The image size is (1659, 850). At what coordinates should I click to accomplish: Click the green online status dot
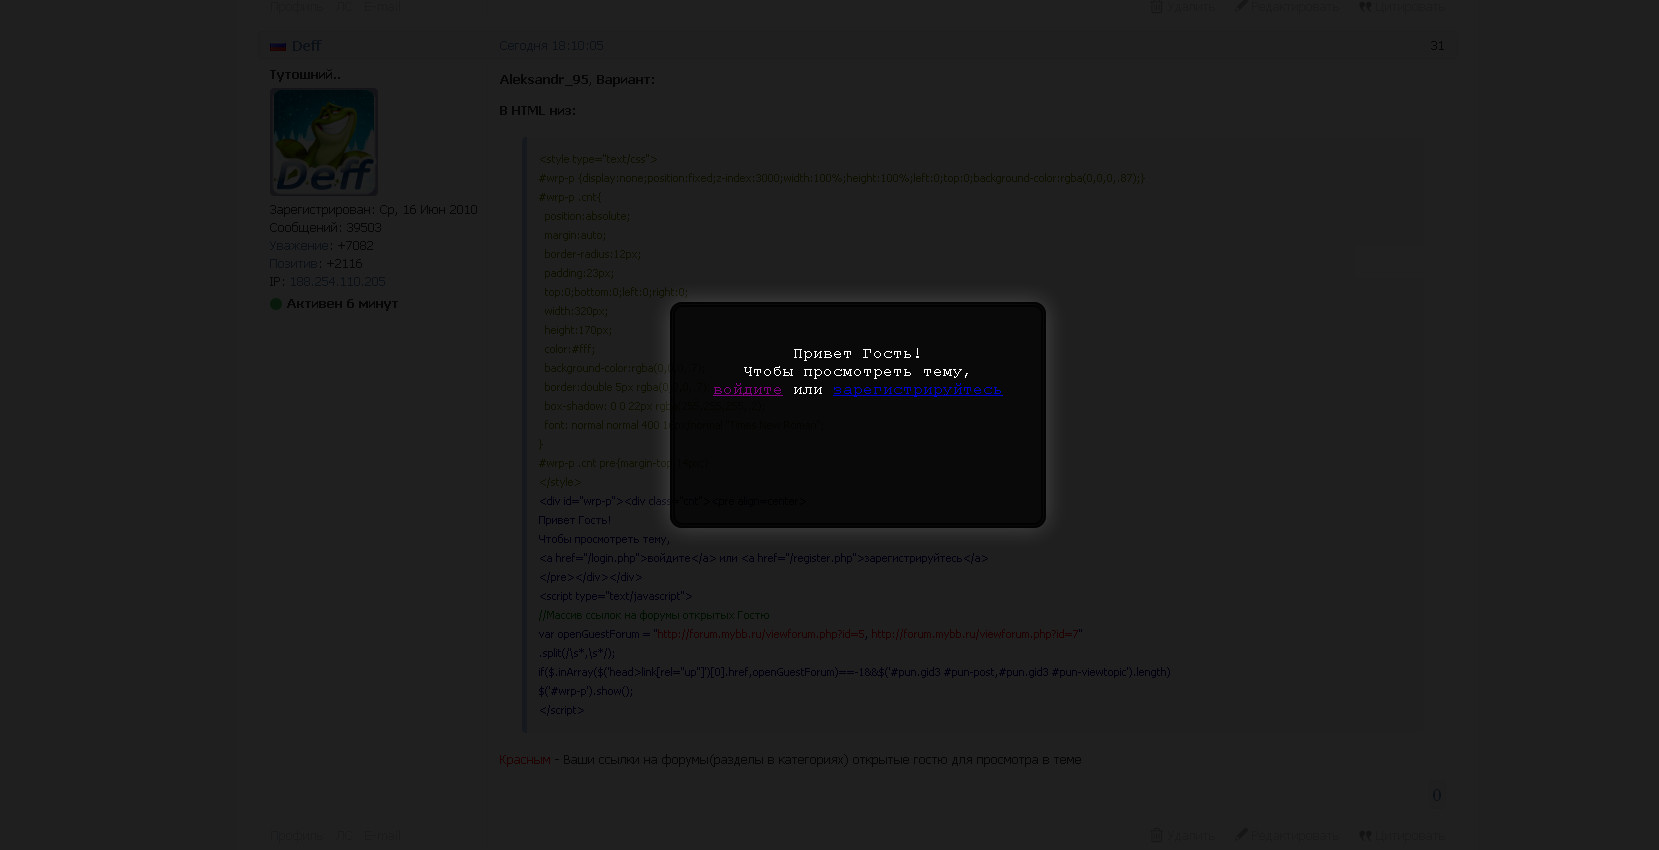[x=276, y=304]
